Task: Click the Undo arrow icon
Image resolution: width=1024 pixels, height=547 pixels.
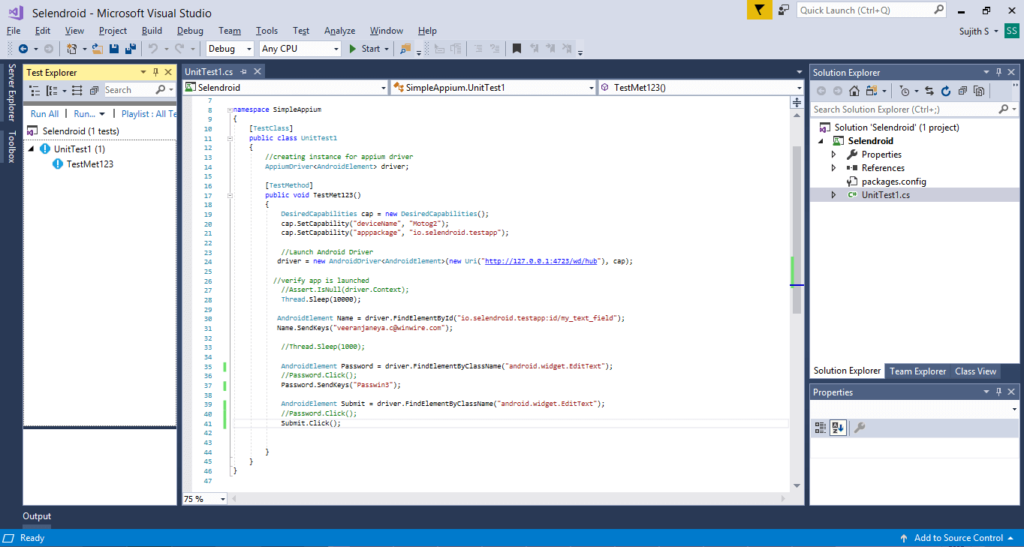Action: point(153,49)
